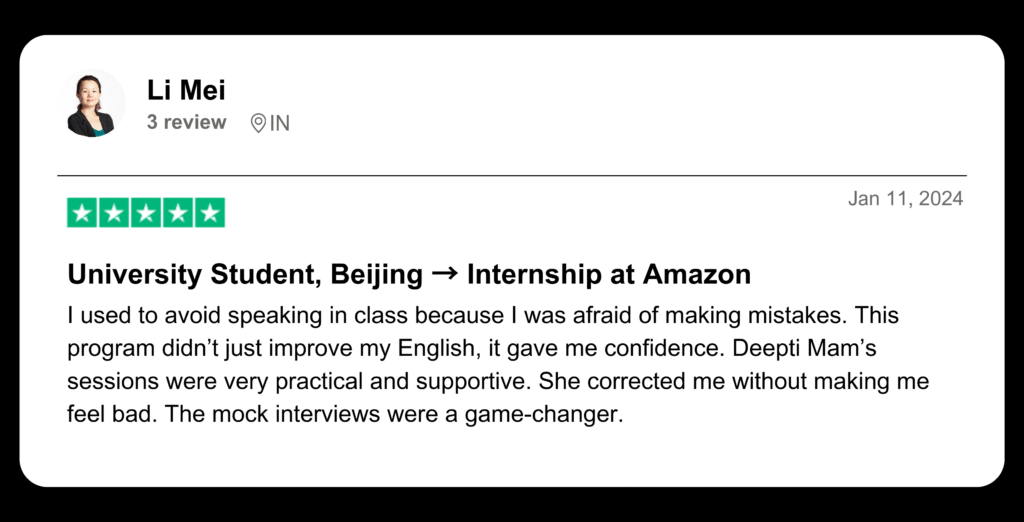Select the first green star
The width and height of the screenshot is (1024, 522).
click(82, 213)
